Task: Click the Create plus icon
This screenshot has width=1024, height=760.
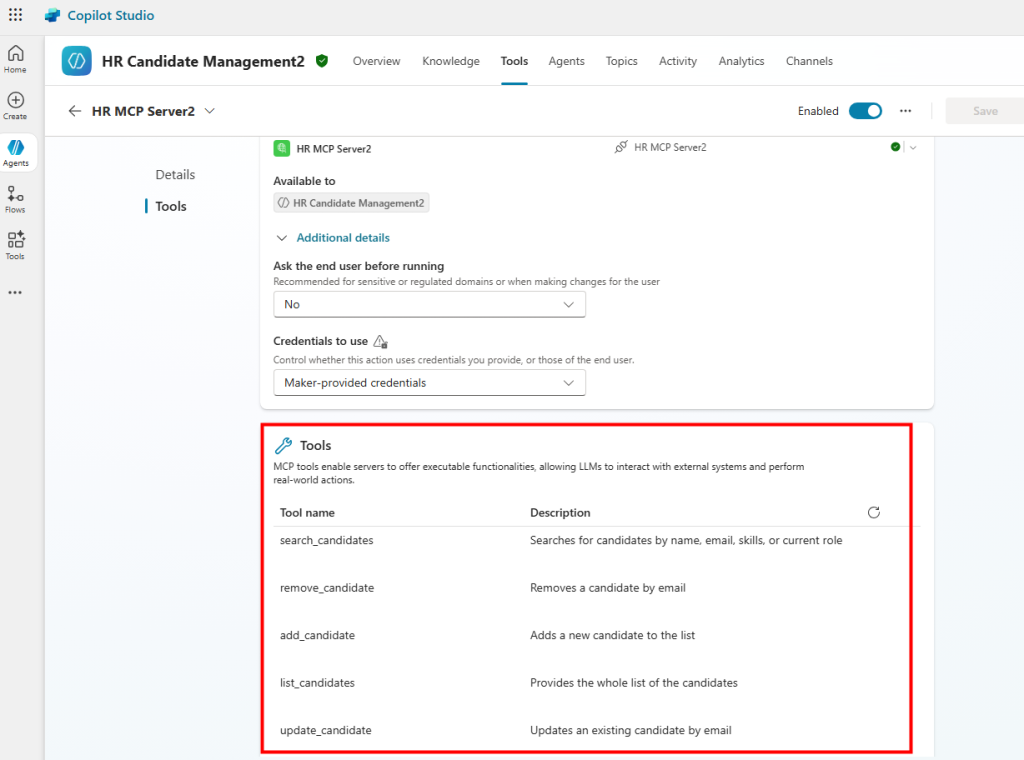Action: tap(15, 105)
